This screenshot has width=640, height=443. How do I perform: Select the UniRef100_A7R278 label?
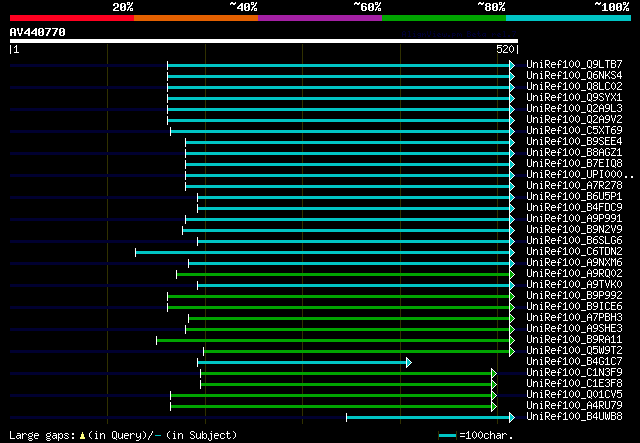coord(574,186)
